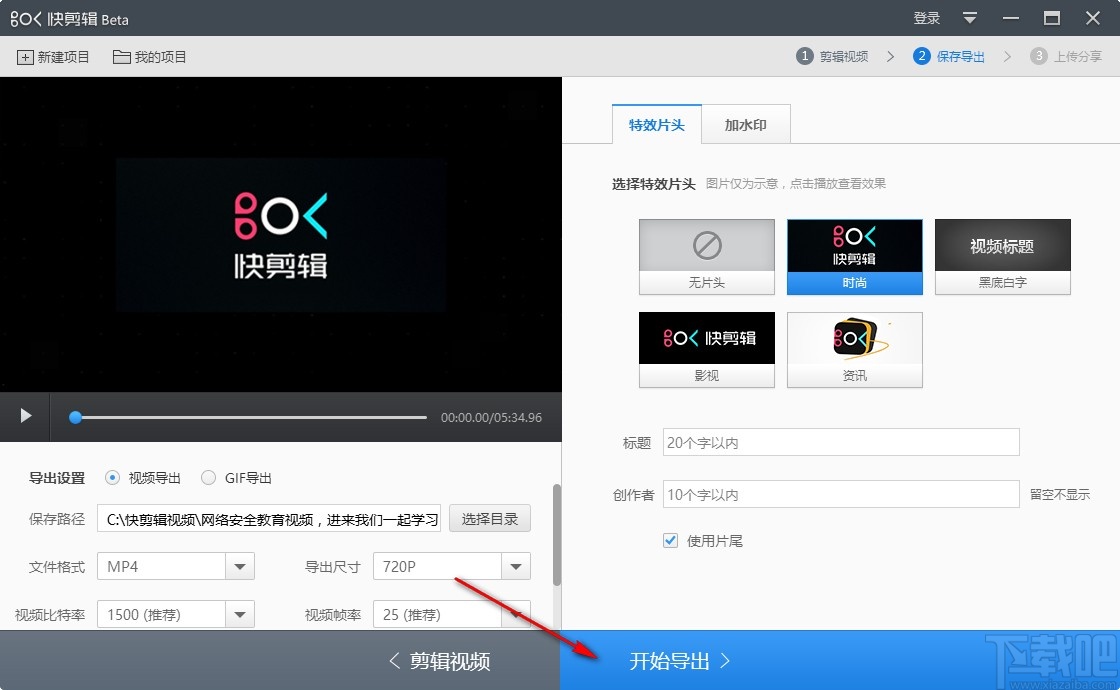The height and width of the screenshot is (690, 1120).
Task: Select 视频导出 radio option
Action: 143,478
